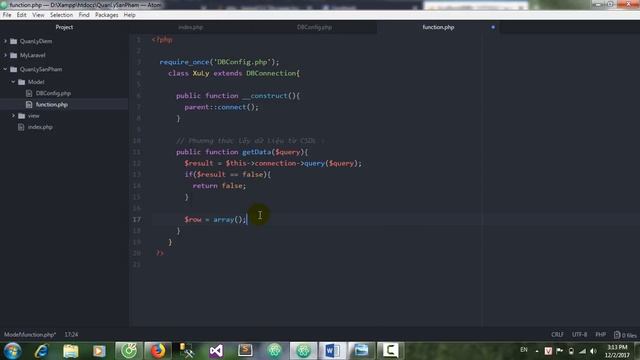Screen dimensions: 640x360
Task: Open the File menu
Action: click(7, 15)
